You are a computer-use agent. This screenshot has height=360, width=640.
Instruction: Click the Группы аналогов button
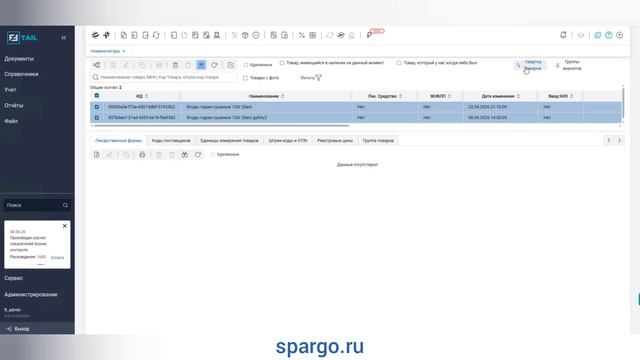click(x=568, y=65)
